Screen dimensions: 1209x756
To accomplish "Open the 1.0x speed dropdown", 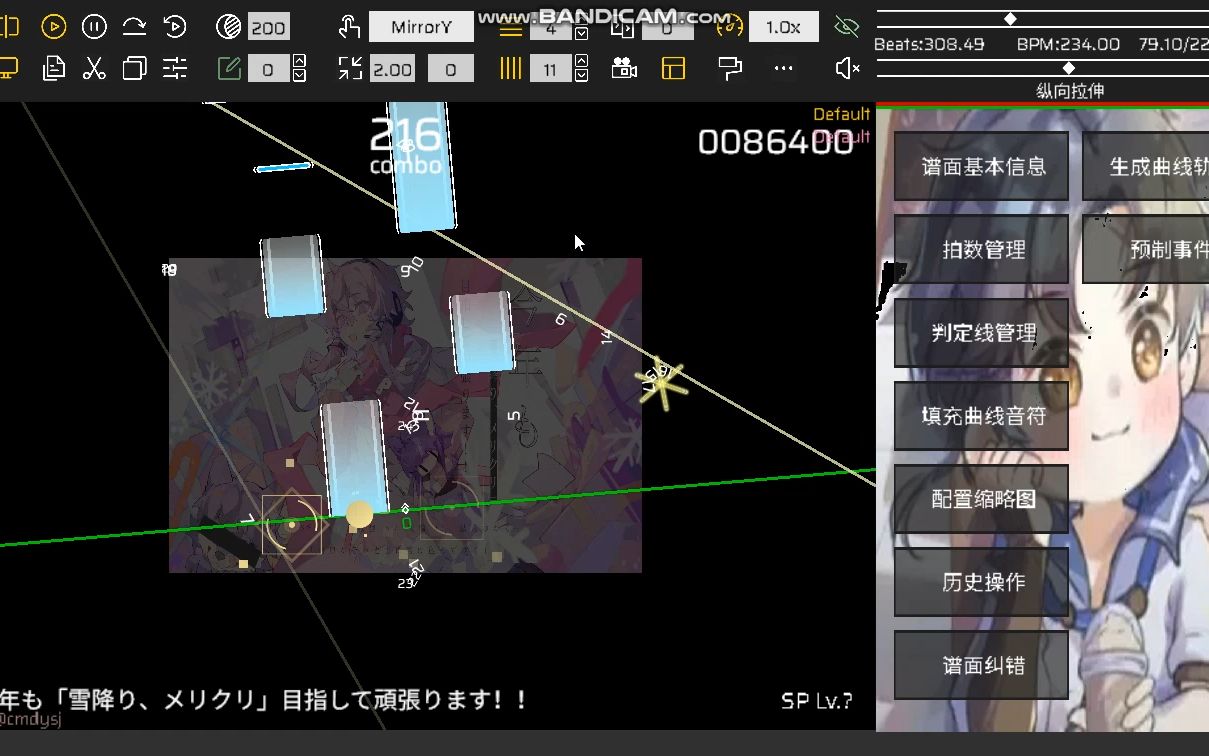I will pos(783,27).
